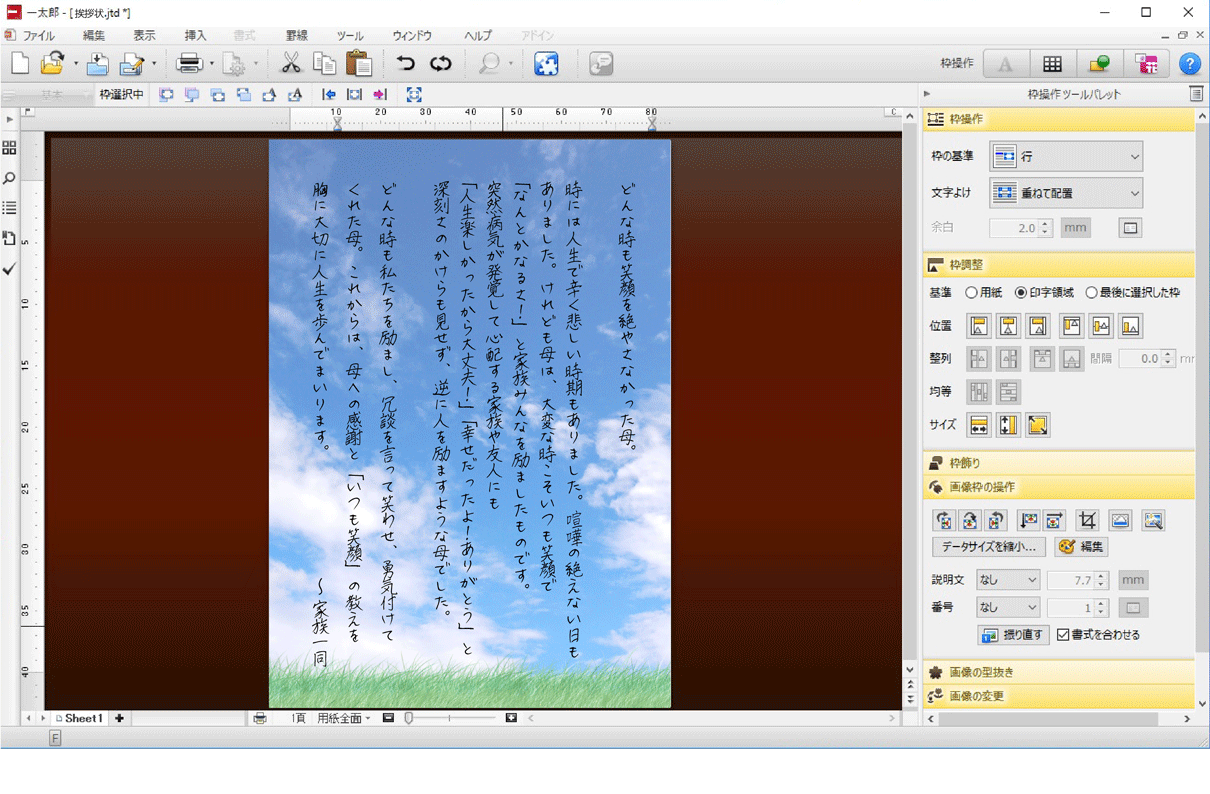Click the printer icon

189,64
